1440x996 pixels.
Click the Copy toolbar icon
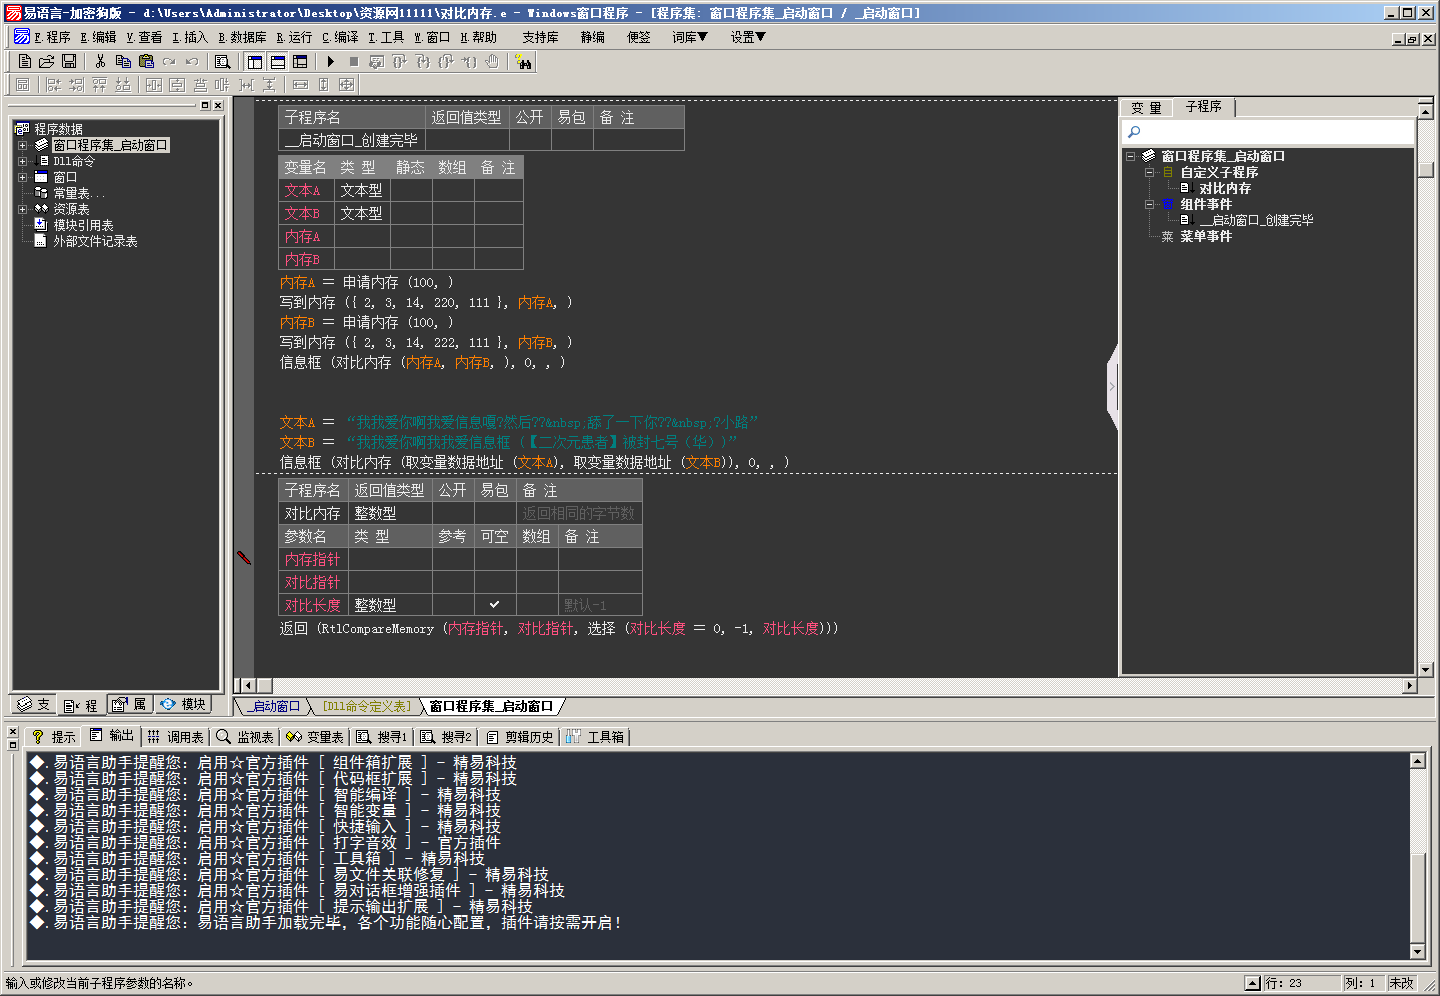tap(123, 61)
